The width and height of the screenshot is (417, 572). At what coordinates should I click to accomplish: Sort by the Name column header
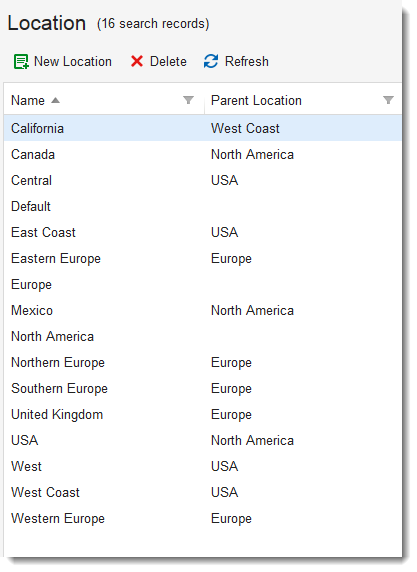(28, 100)
